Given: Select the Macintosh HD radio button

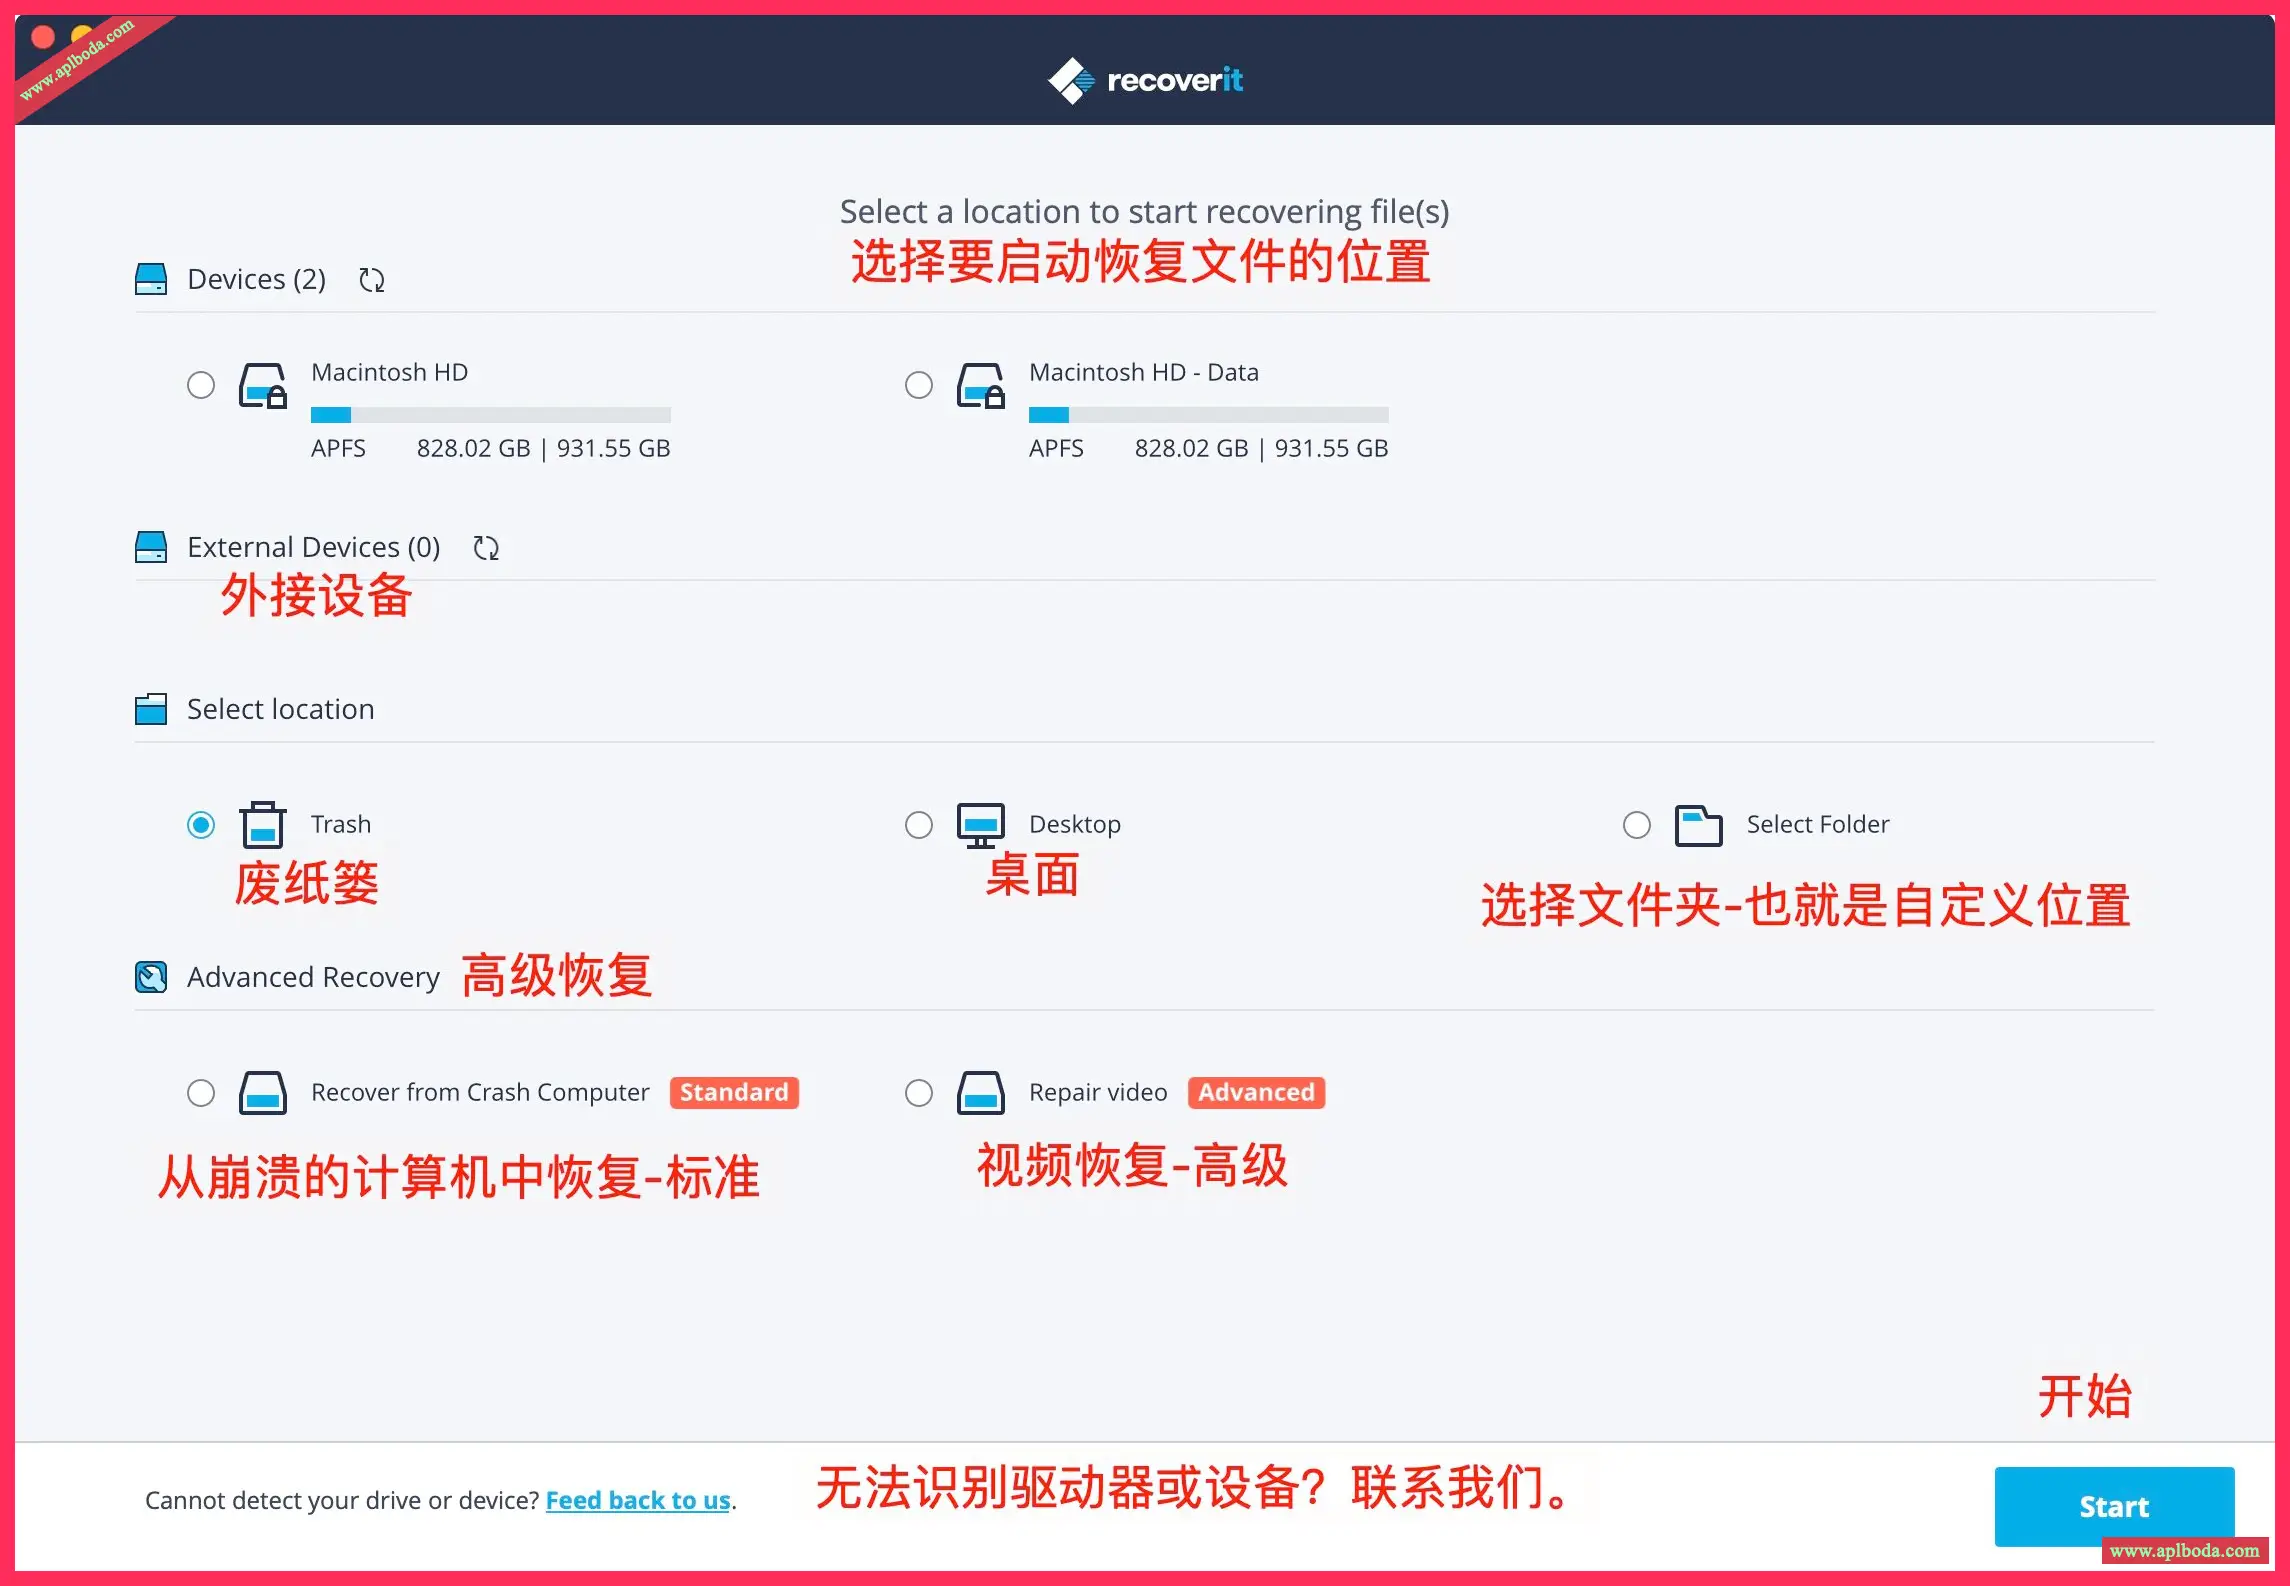Looking at the screenshot, I should (x=201, y=385).
